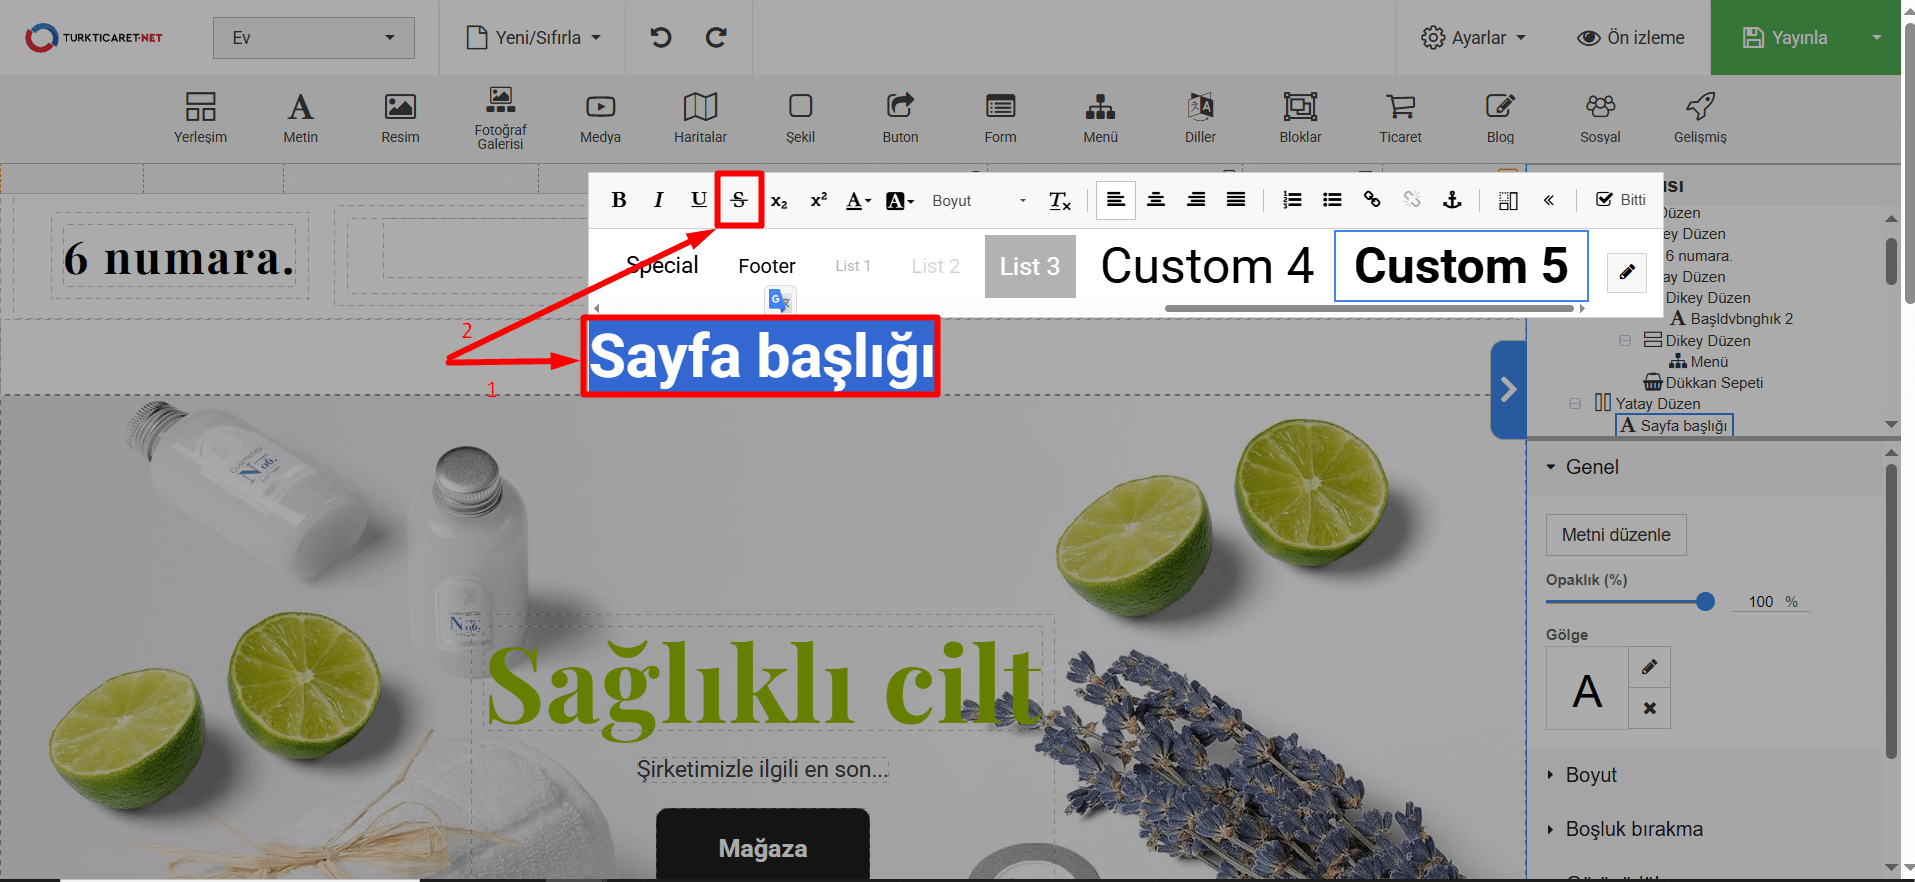Click the Metni düzenle button
The height and width of the screenshot is (882, 1915).
[1616, 535]
